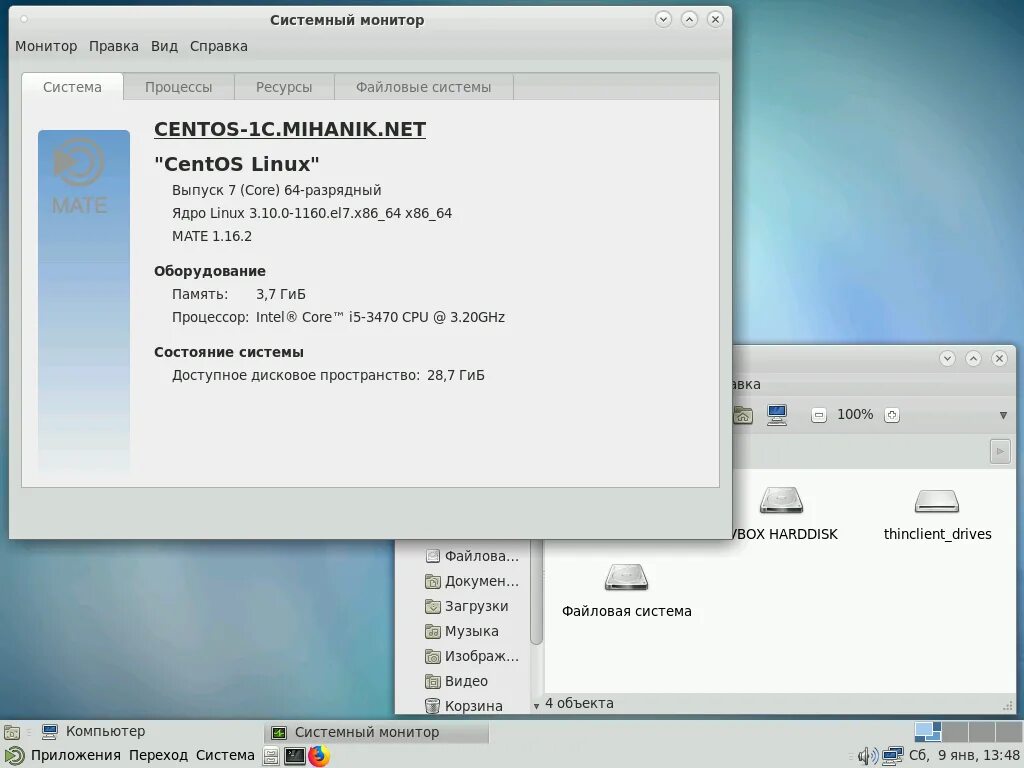Open Загрузки folder in the sidebar

pos(467,606)
